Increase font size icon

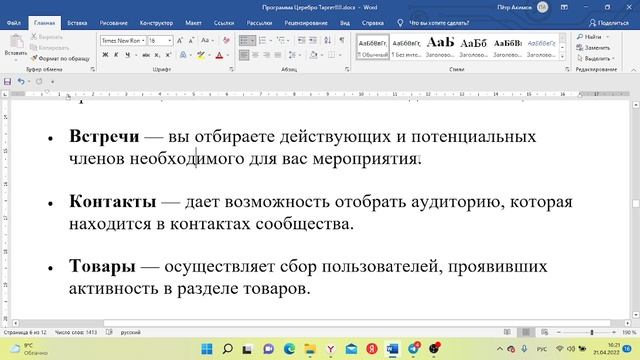180,40
